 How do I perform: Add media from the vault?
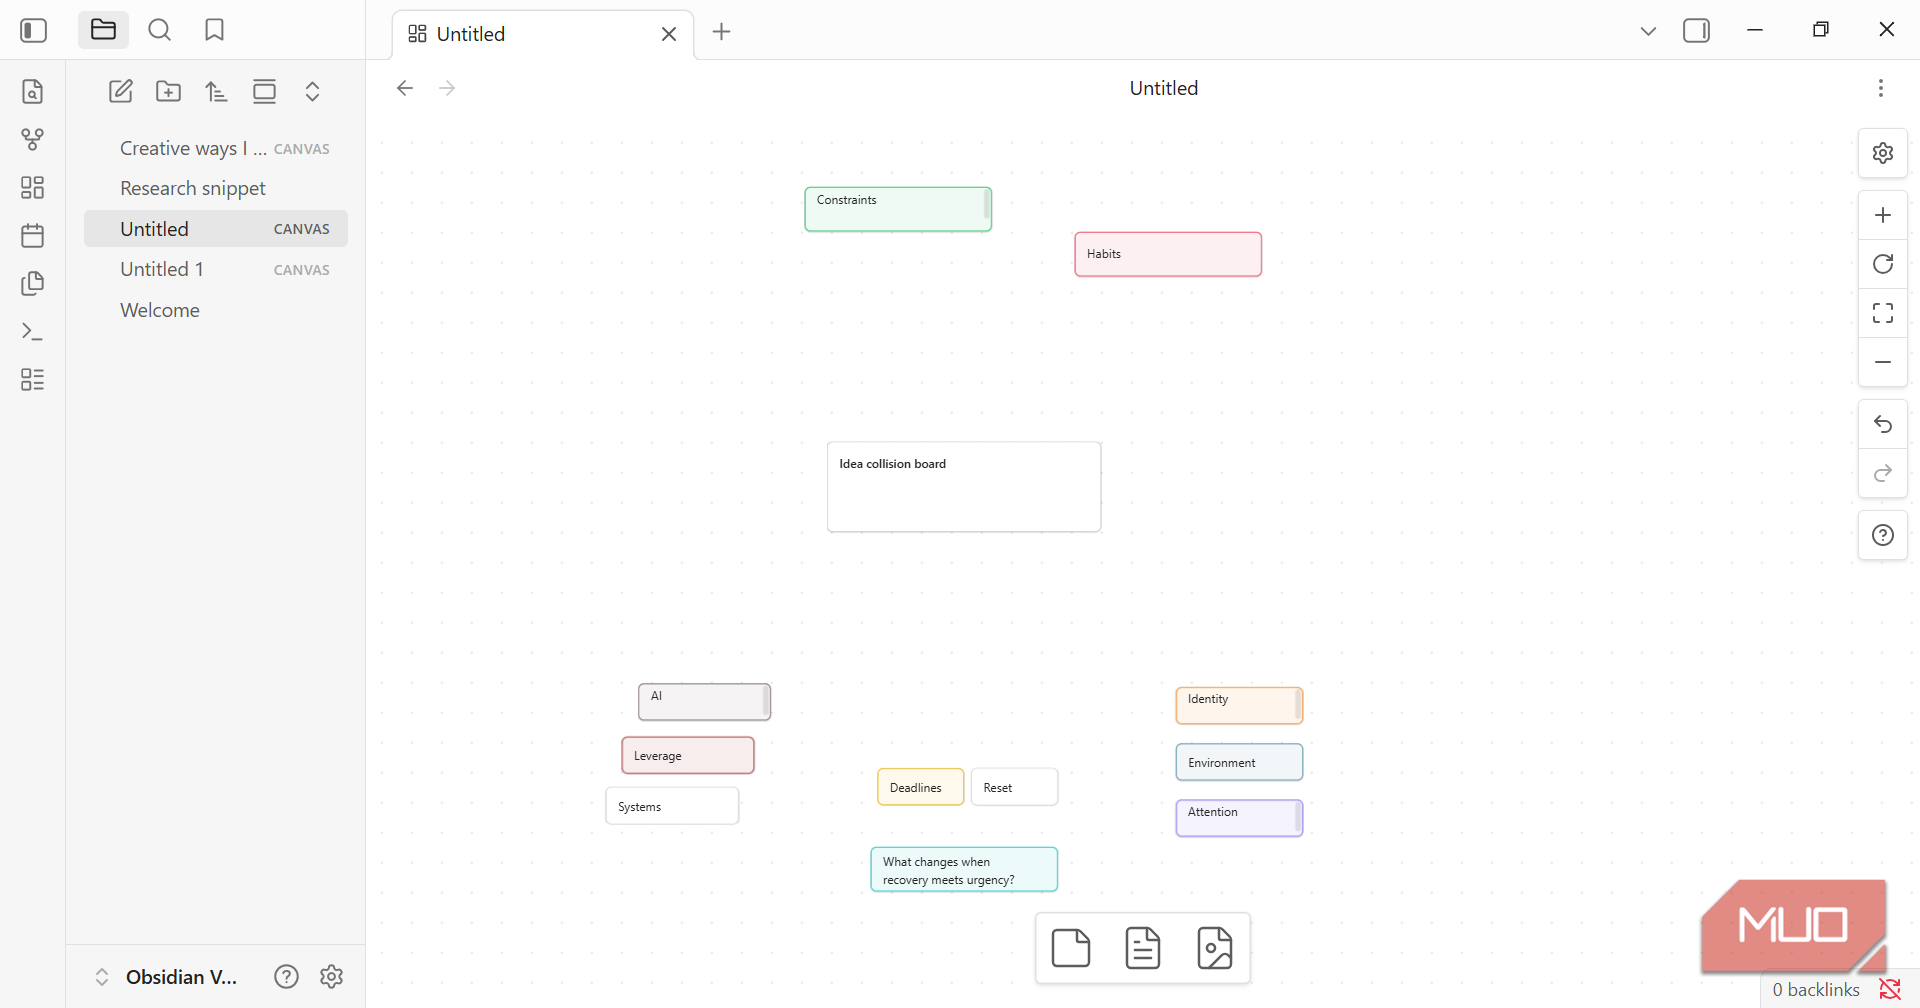coord(1215,948)
